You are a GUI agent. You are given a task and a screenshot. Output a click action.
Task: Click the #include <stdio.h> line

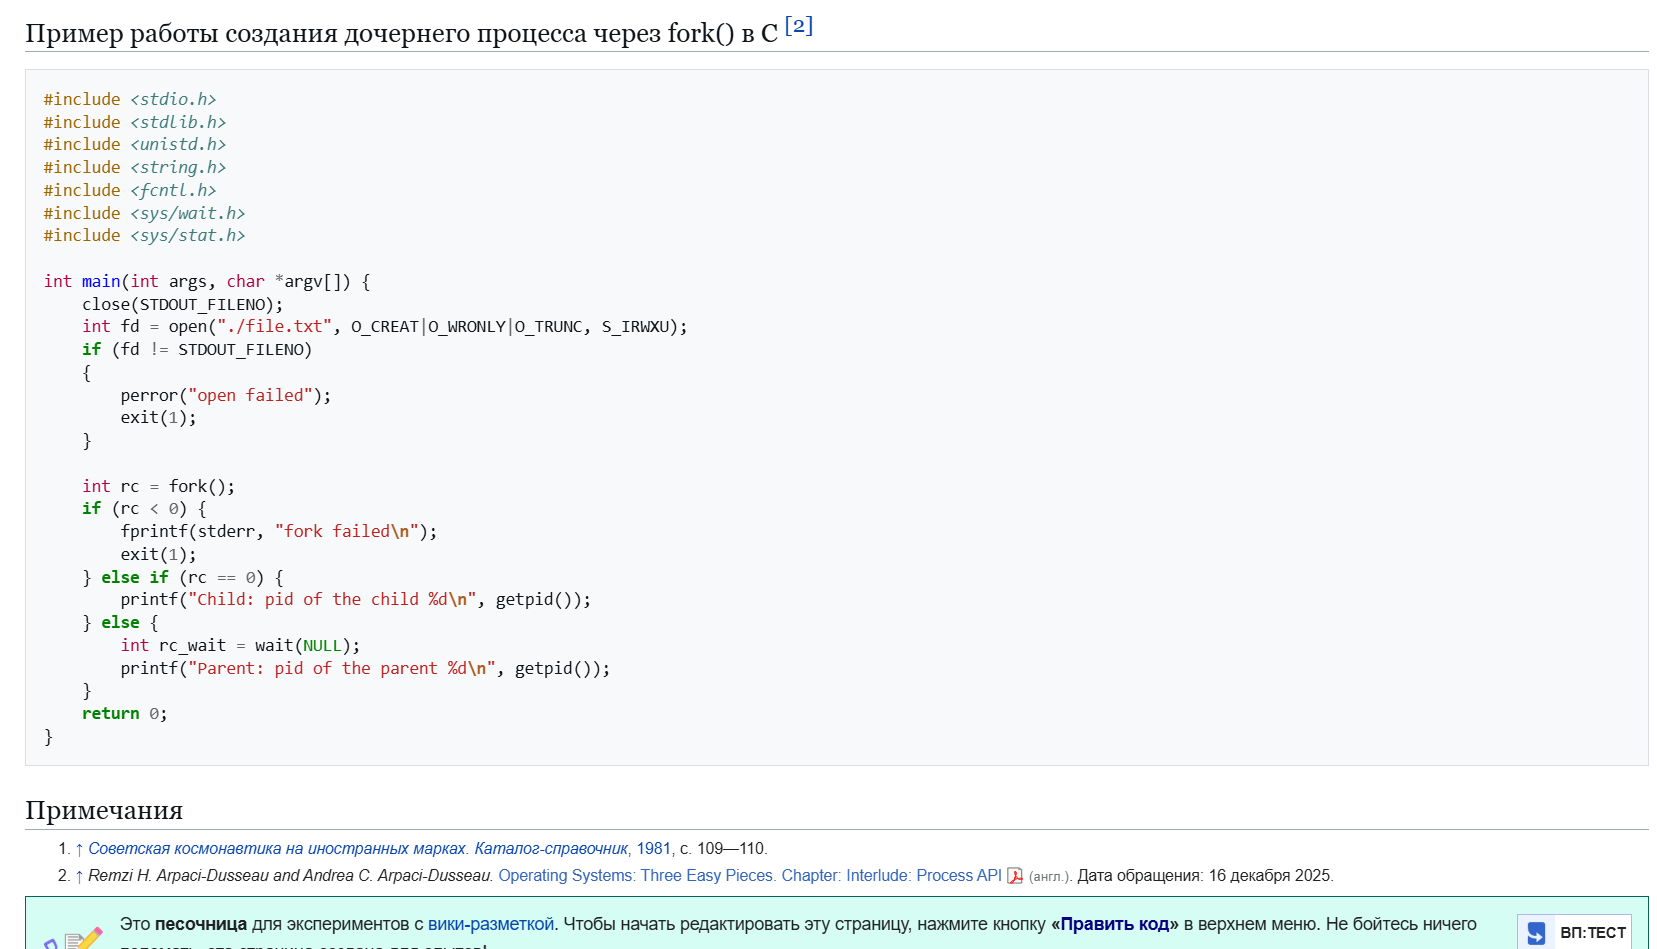pos(129,99)
